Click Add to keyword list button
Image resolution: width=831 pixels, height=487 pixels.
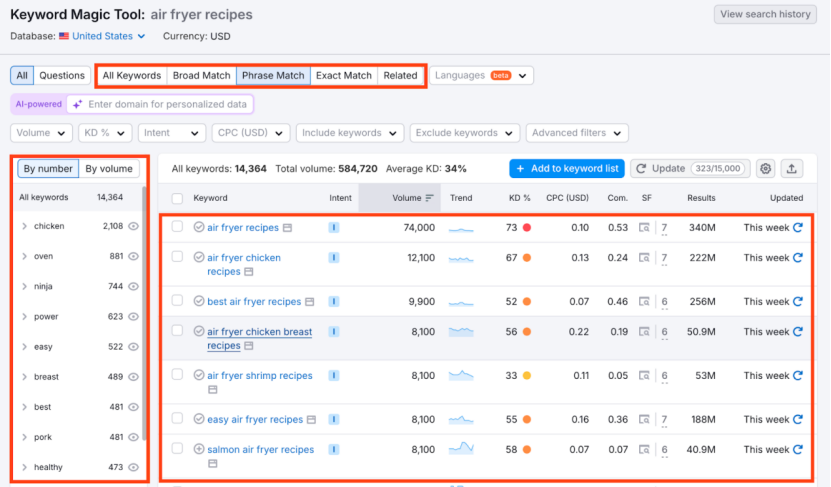pos(566,169)
